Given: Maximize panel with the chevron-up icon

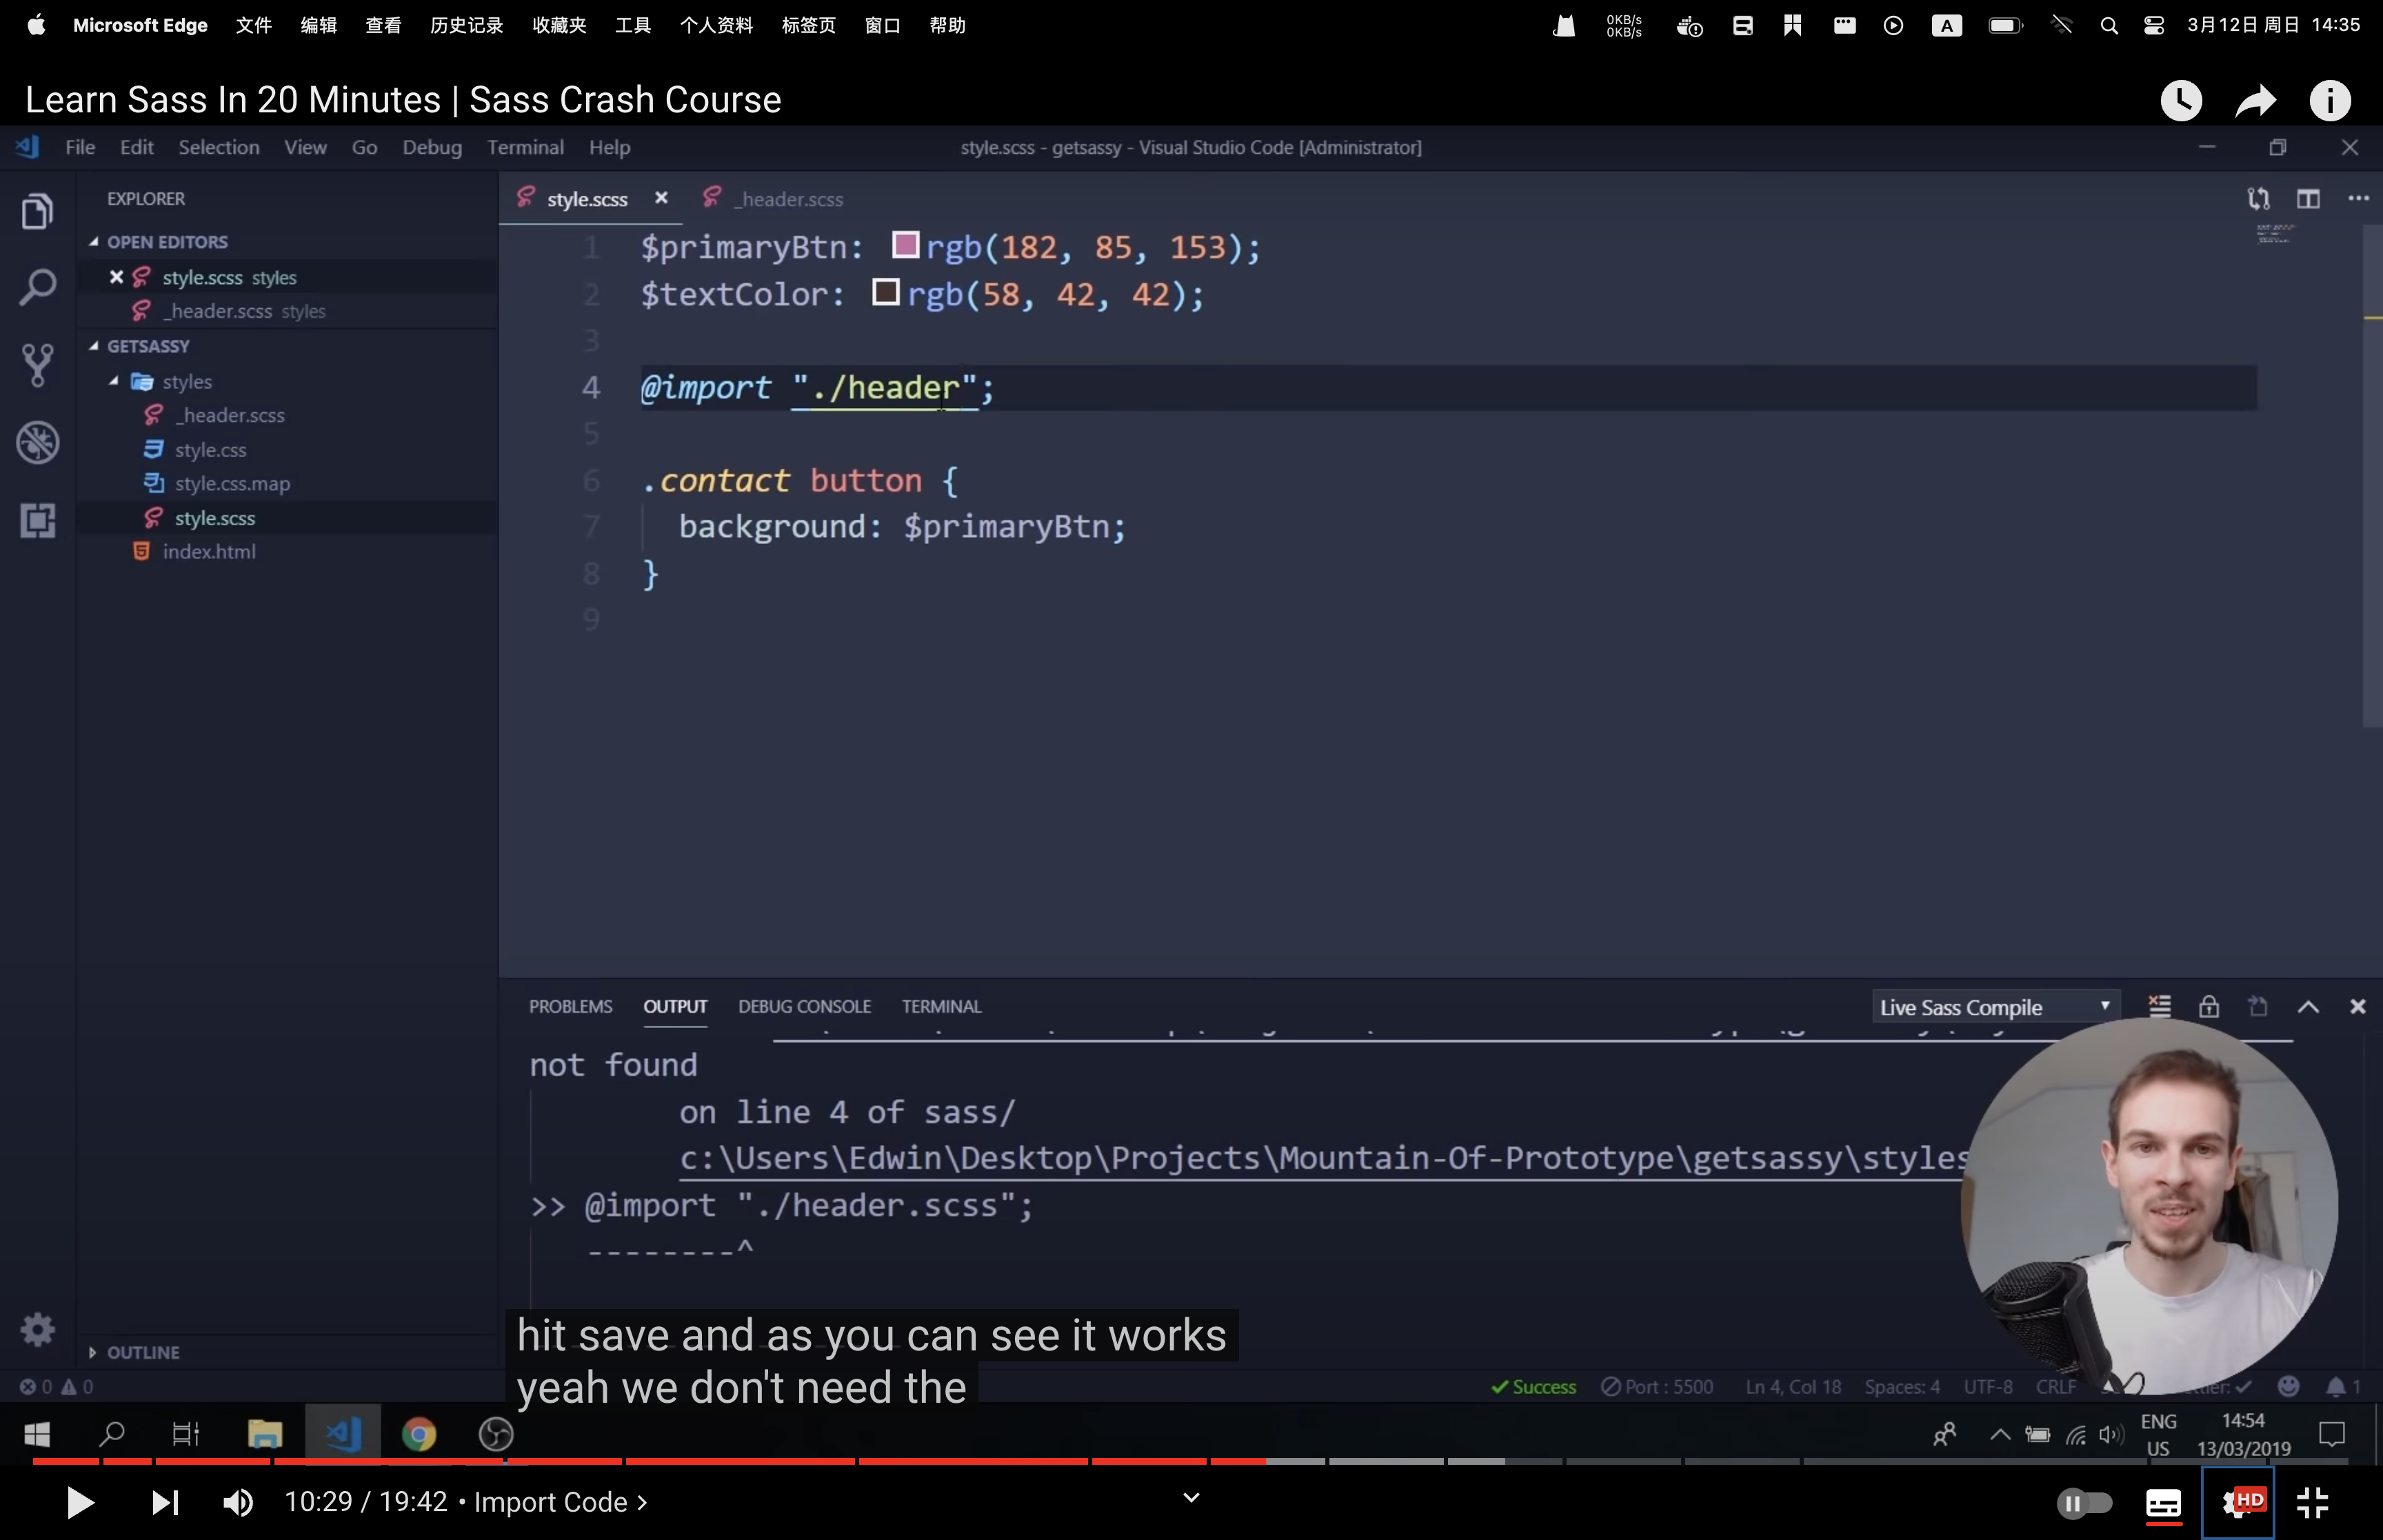Looking at the screenshot, I should (2308, 1006).
